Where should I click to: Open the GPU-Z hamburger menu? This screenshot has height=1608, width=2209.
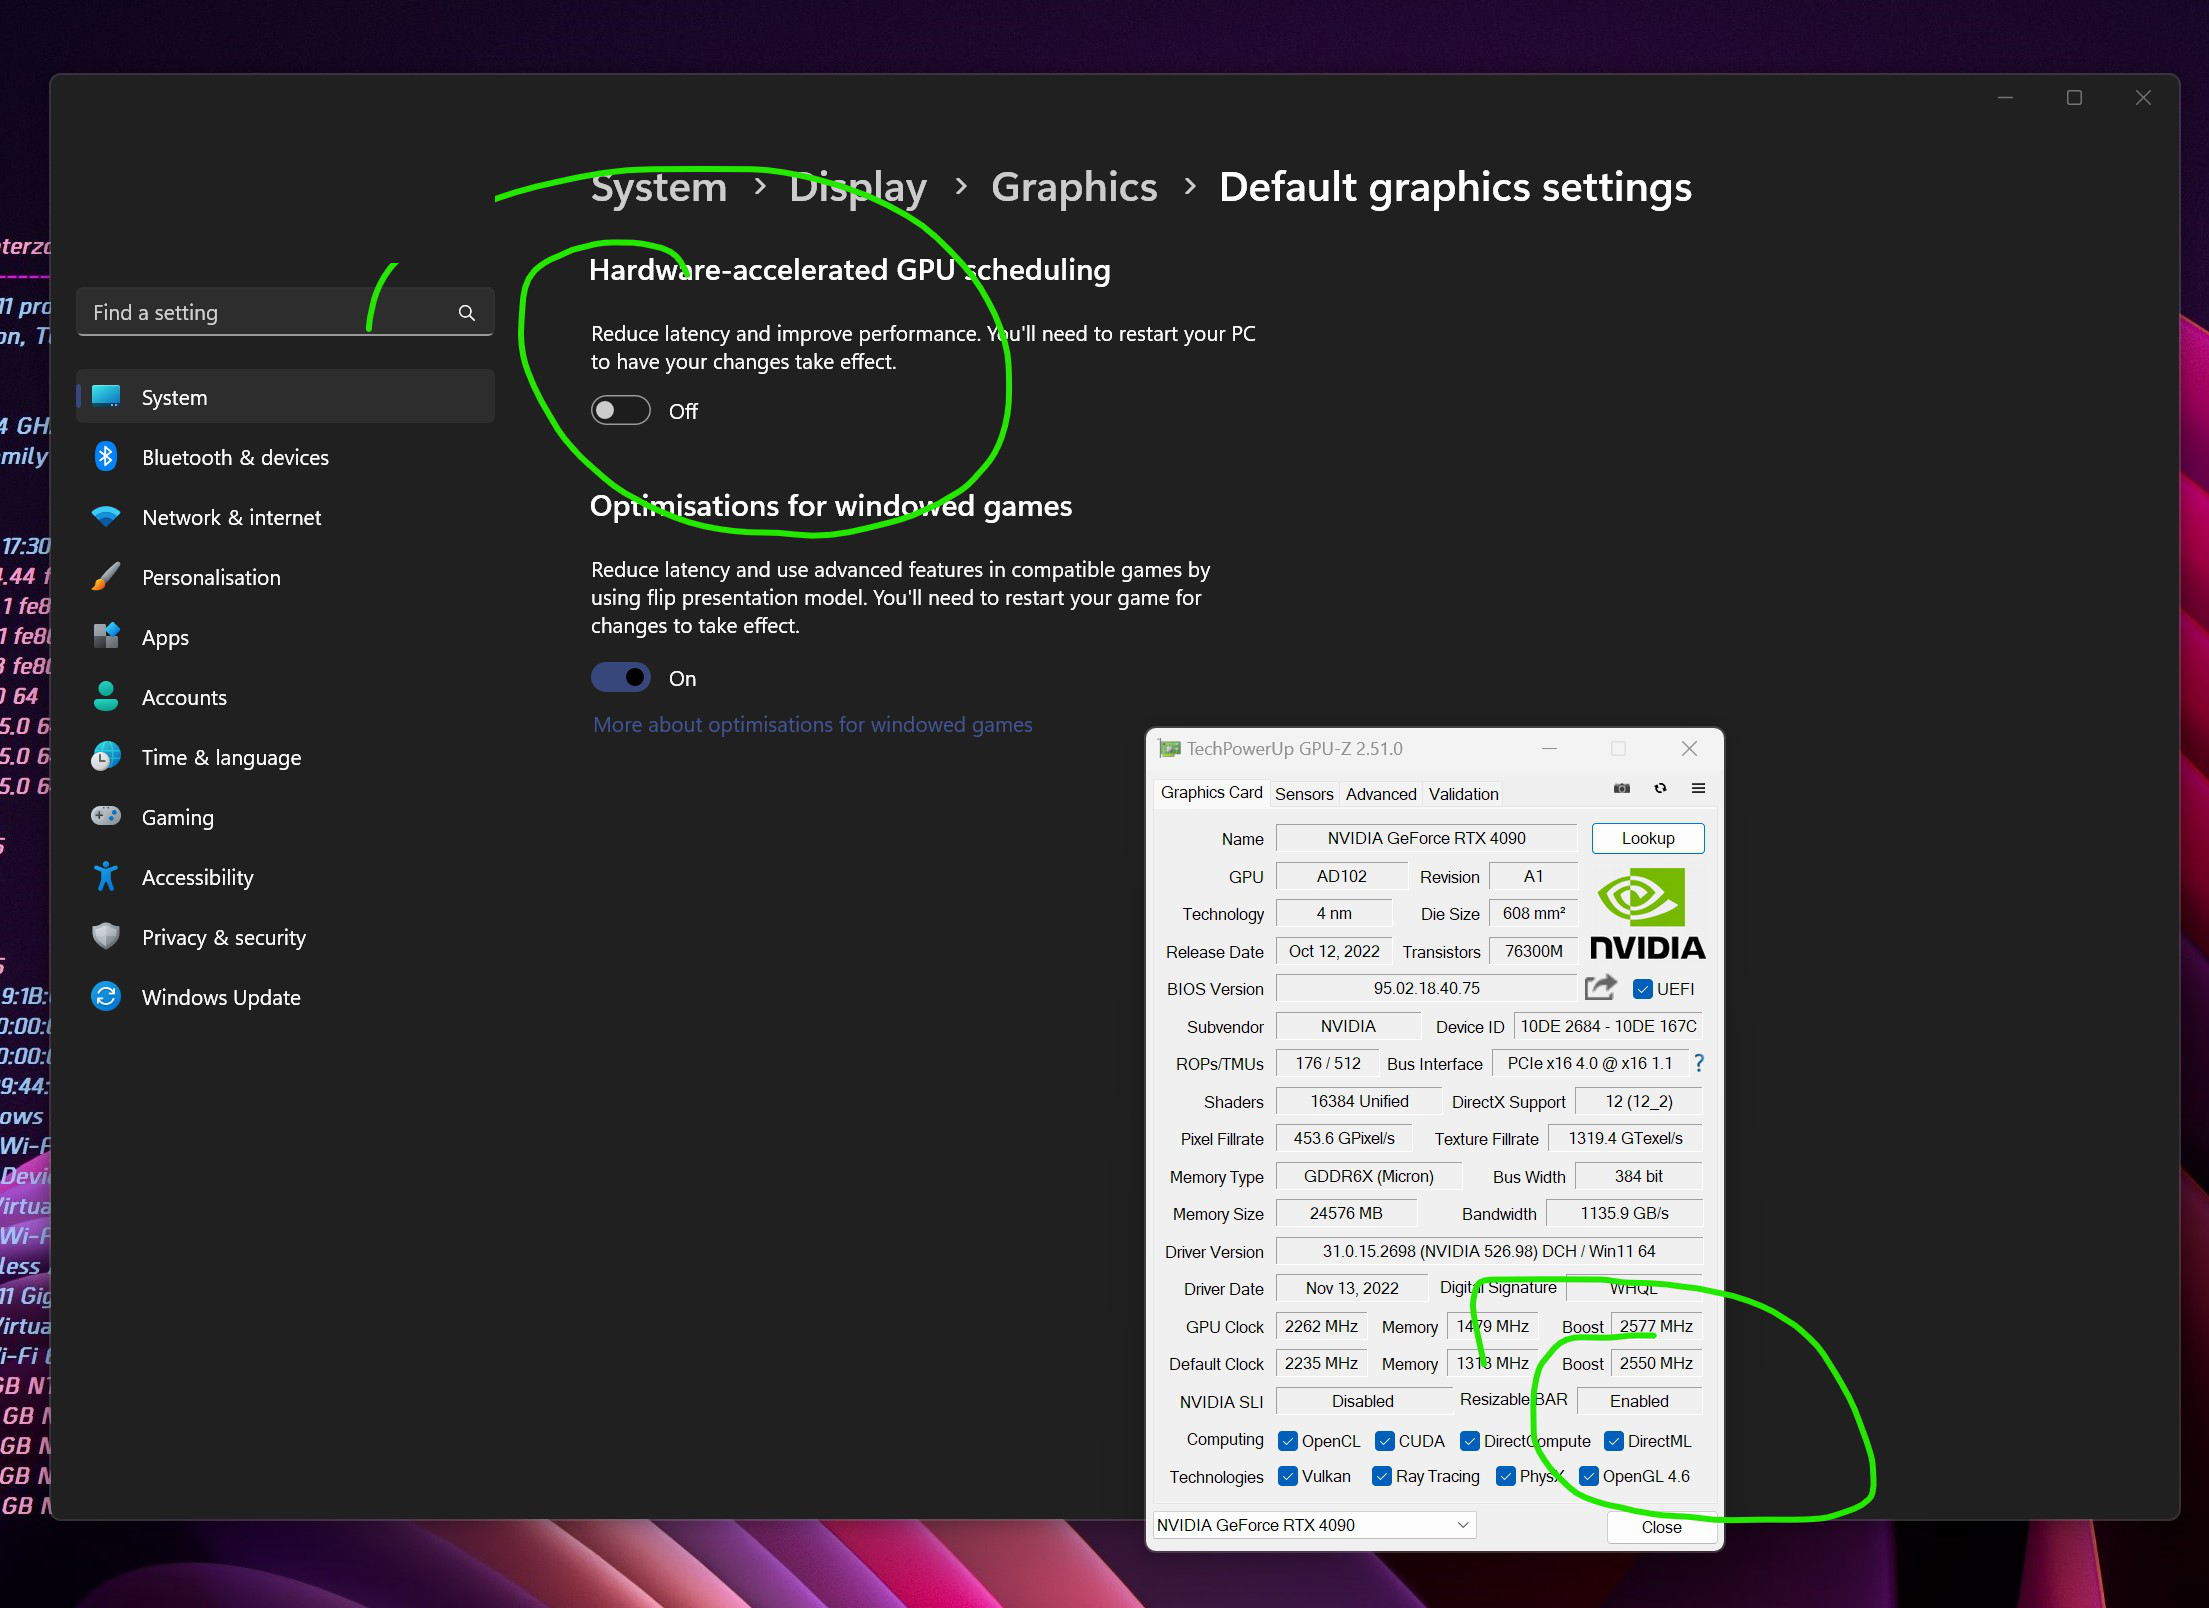point(1698,788)
